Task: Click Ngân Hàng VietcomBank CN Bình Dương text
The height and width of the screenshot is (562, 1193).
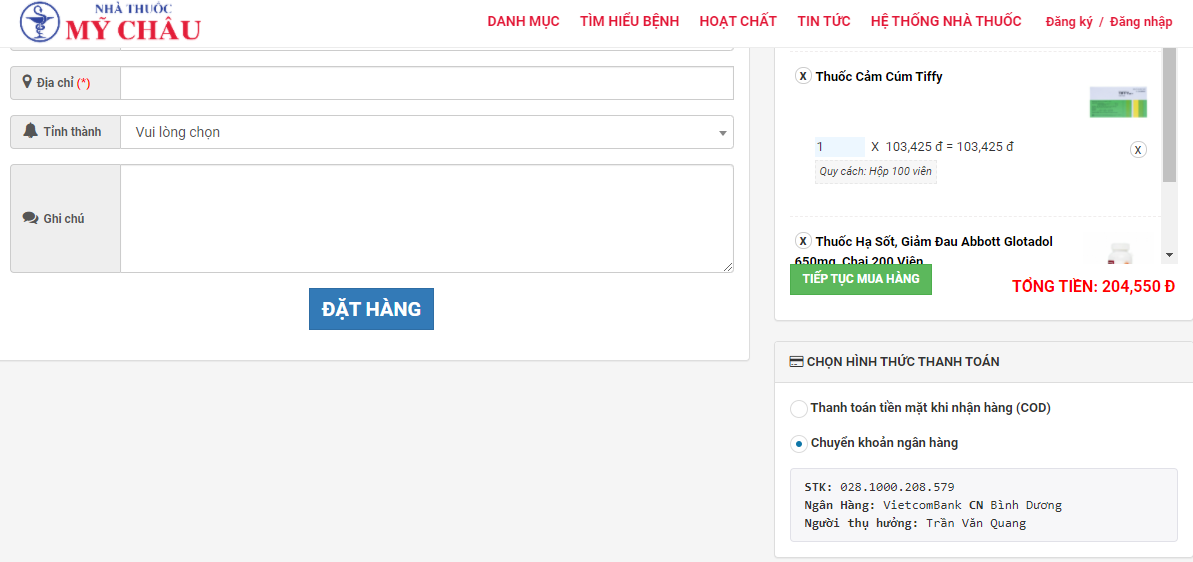Action: (x=933, y=505)
